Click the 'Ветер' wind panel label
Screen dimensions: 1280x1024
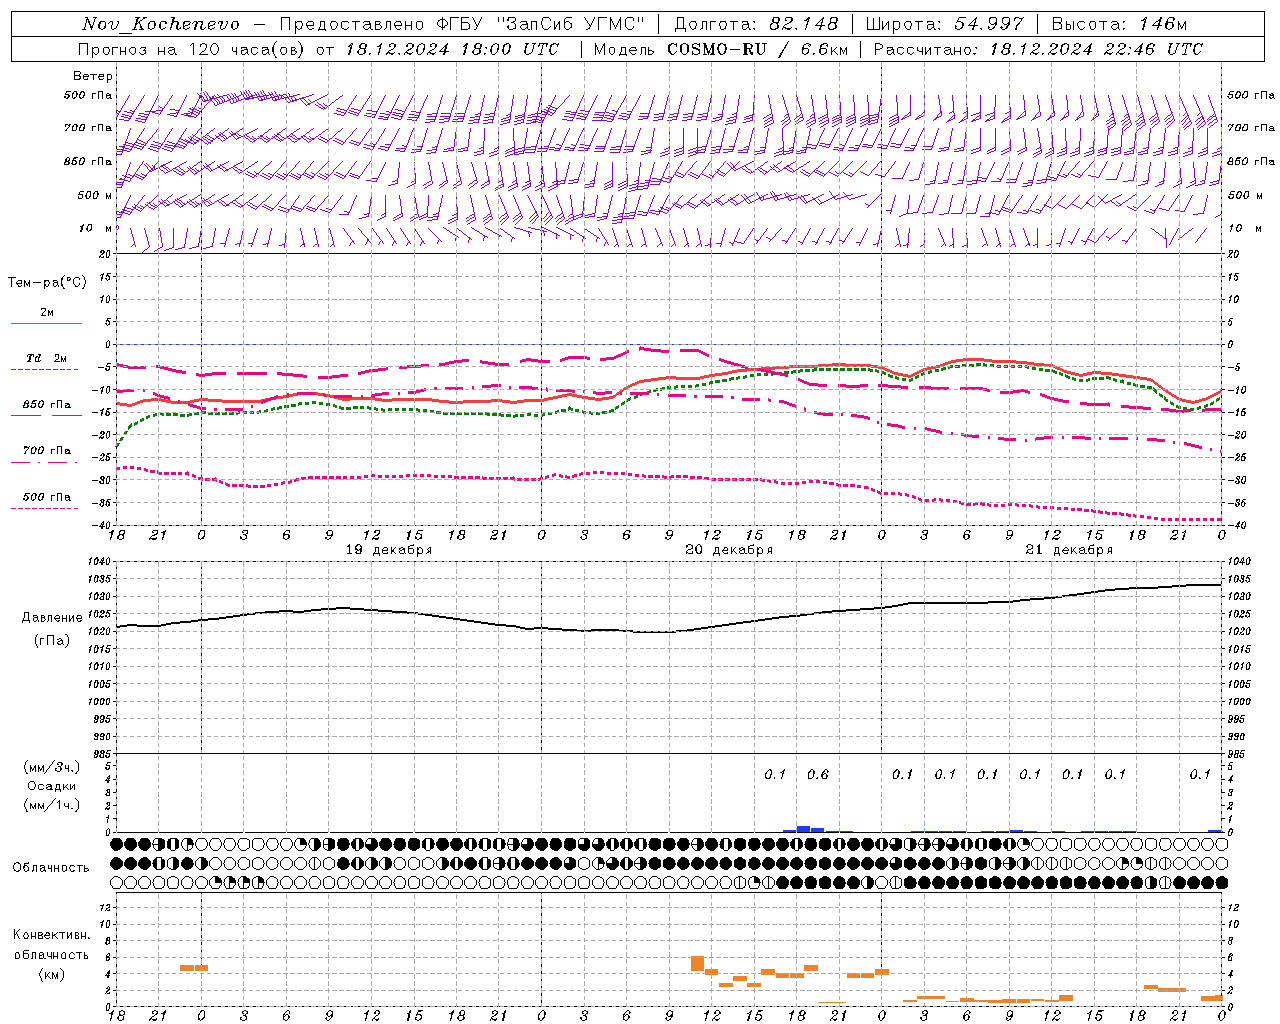pos(93,76)
